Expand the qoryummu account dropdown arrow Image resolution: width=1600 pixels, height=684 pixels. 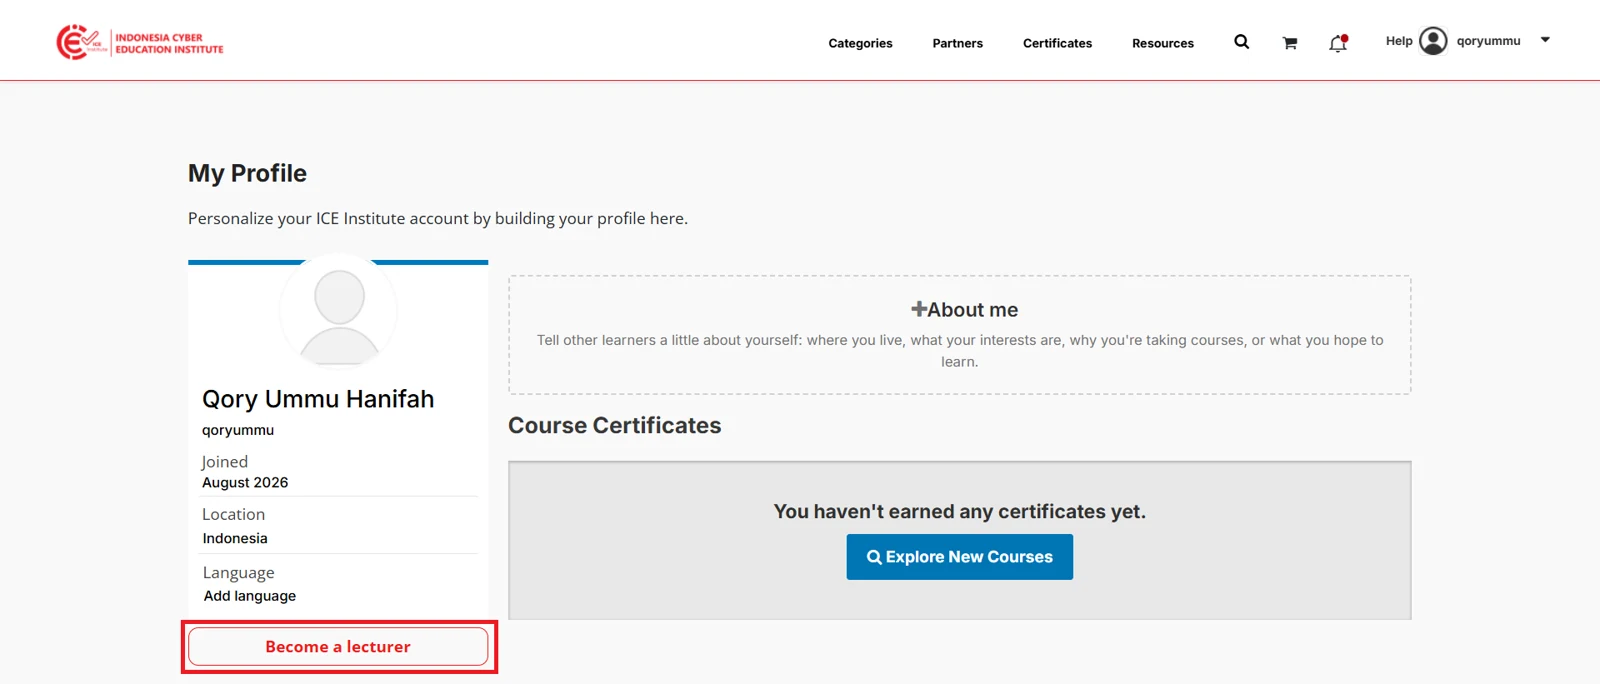pos(1545,40)
